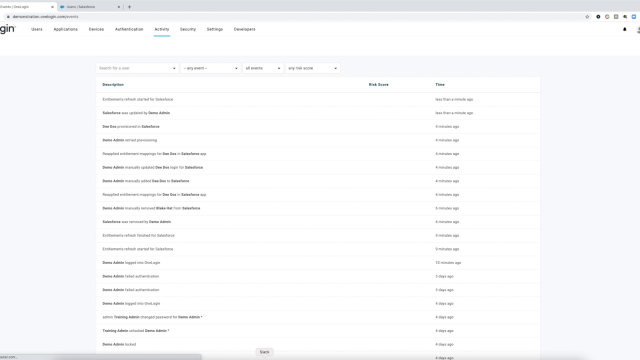Open the Devices menu
This screenshot has width=640, height=360.
(96, 29)
